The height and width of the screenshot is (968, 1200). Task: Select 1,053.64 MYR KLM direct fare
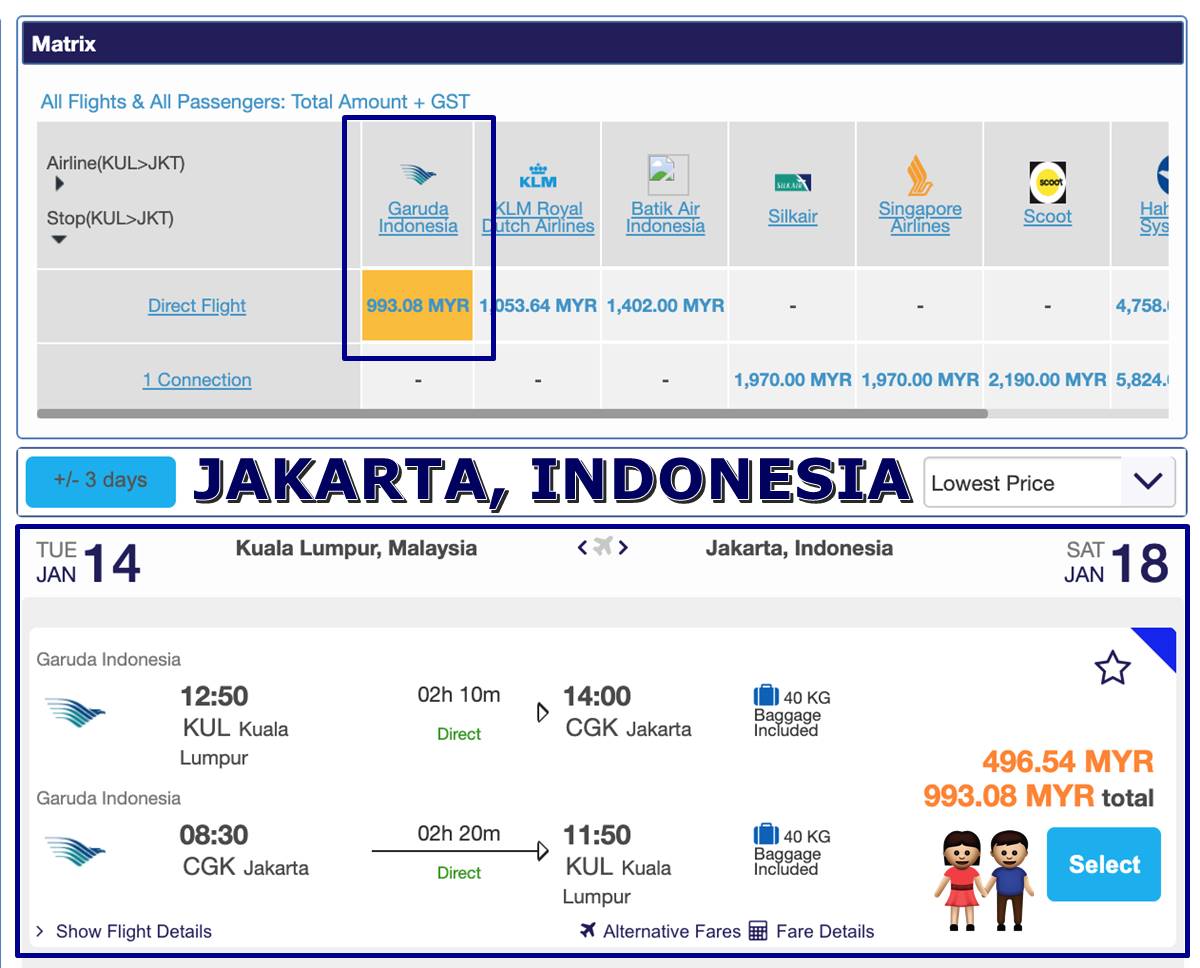(x=538, y=305)
